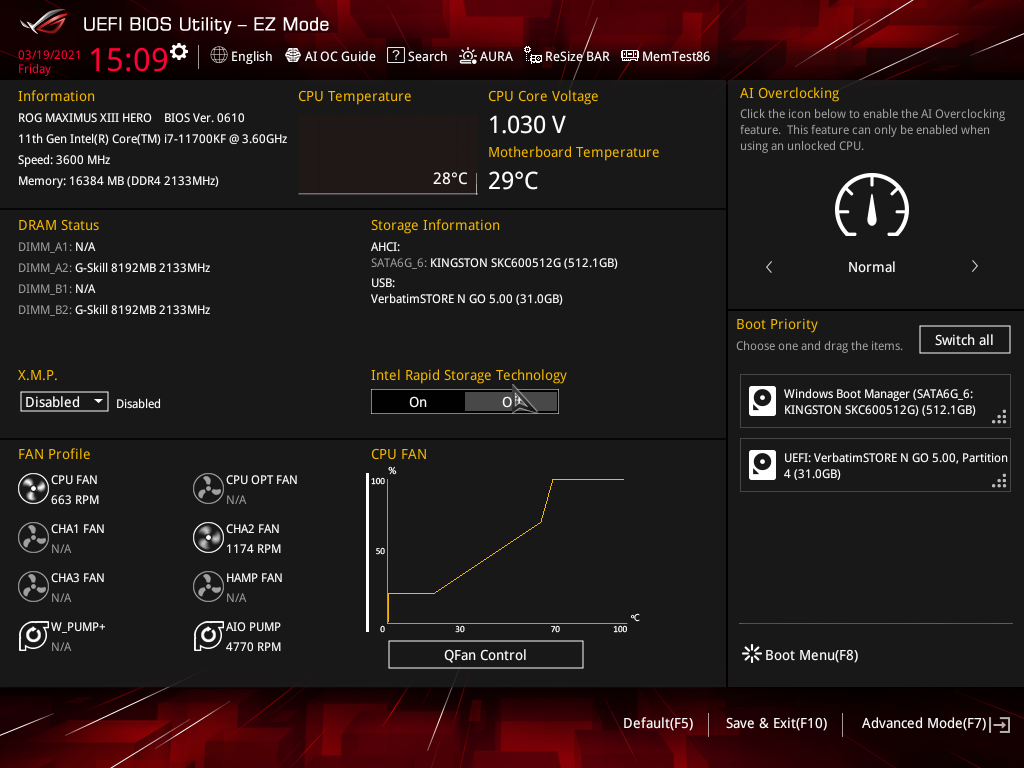Image resolution: width=1024 pixels, height=768 pixels.
Task: Open the AURA lighting menu
Action: pos(486,56)
